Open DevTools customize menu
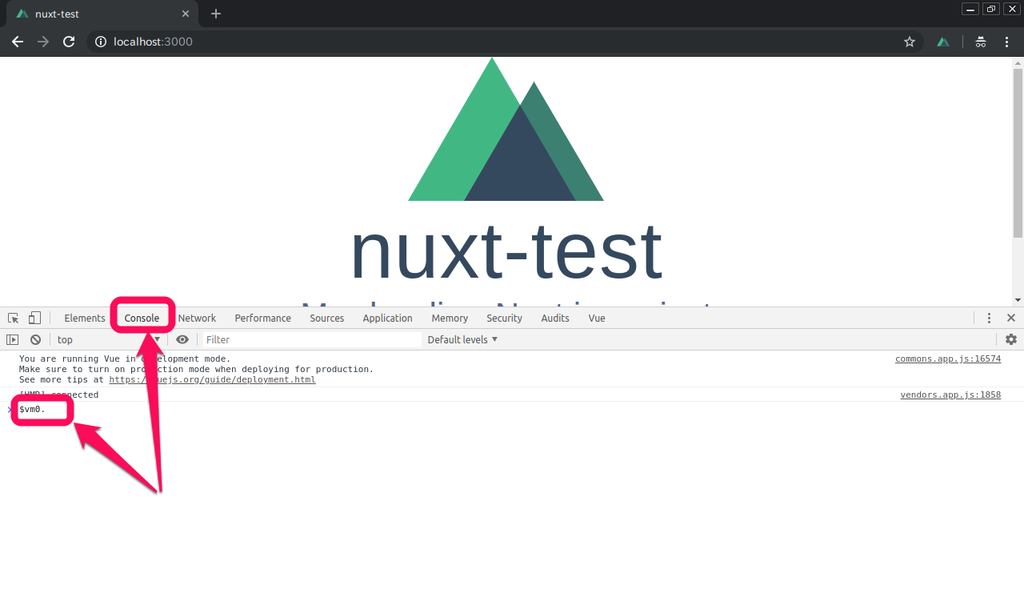 (989, 318)
